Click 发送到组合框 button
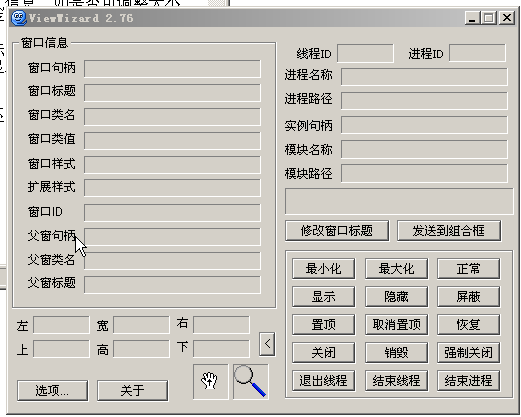The height and width of the screenshot is (417, 521). click(449, 230)
